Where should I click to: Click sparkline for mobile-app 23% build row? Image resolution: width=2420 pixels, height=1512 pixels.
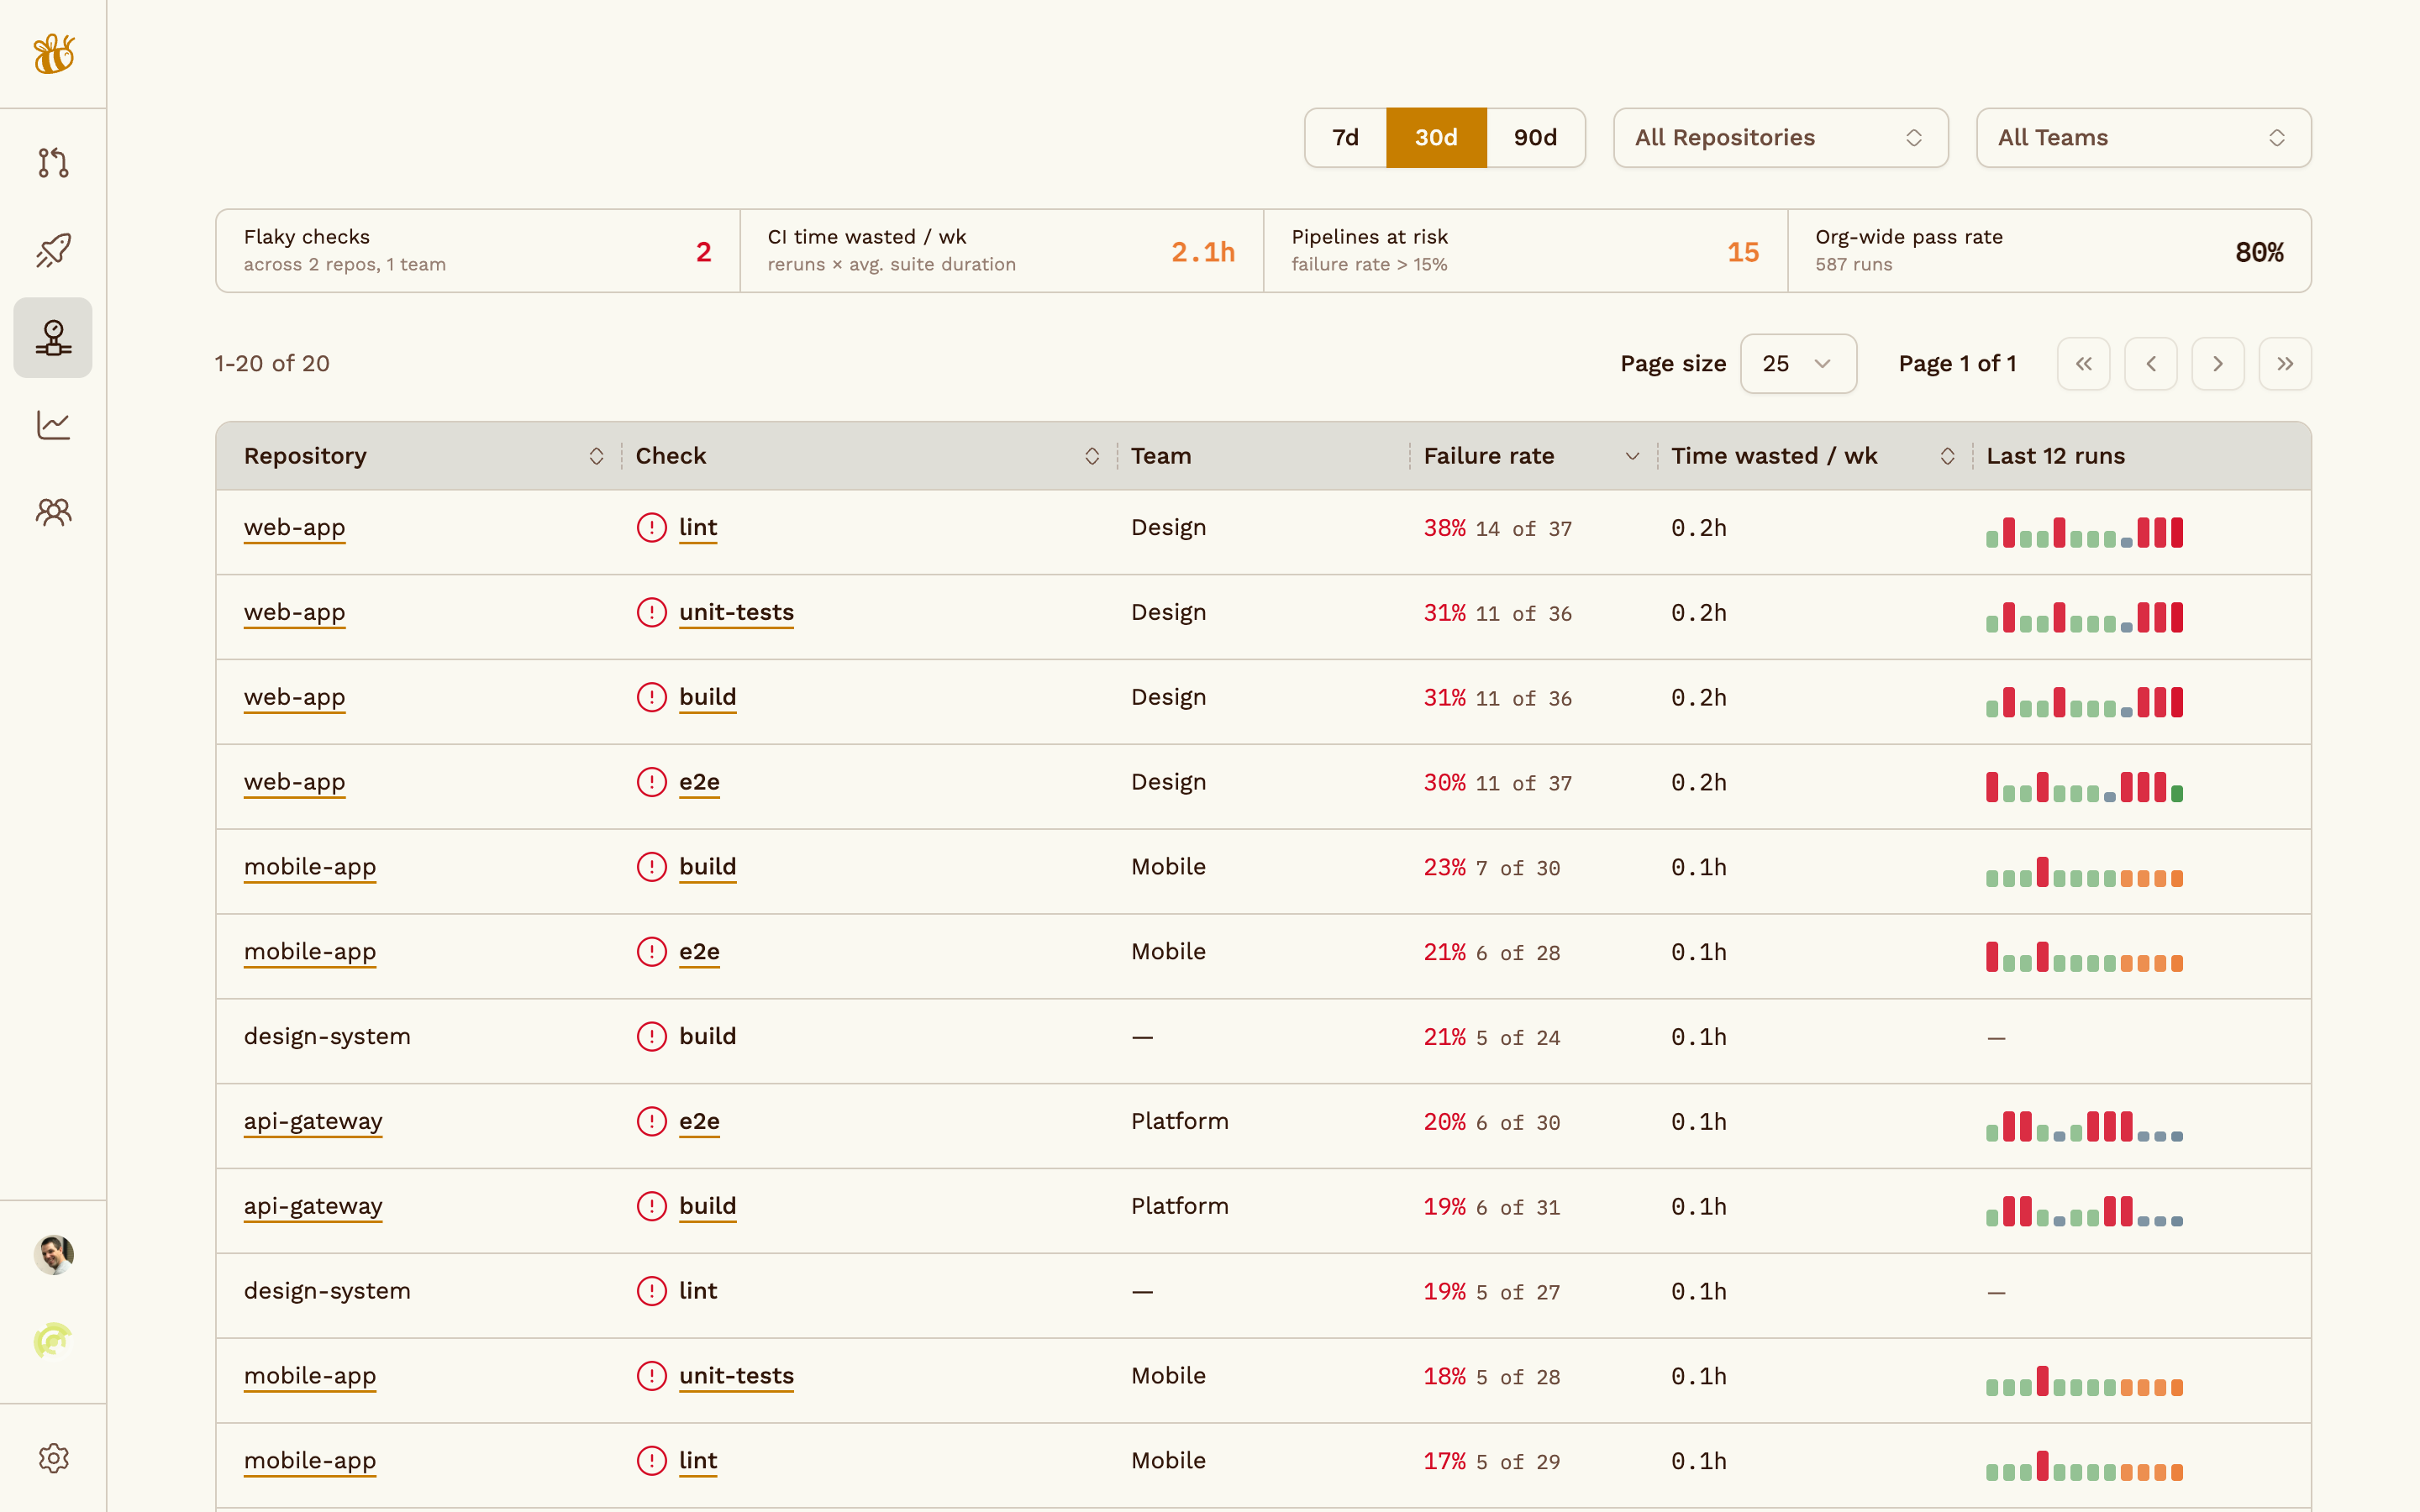click(x=2084, y=872)
